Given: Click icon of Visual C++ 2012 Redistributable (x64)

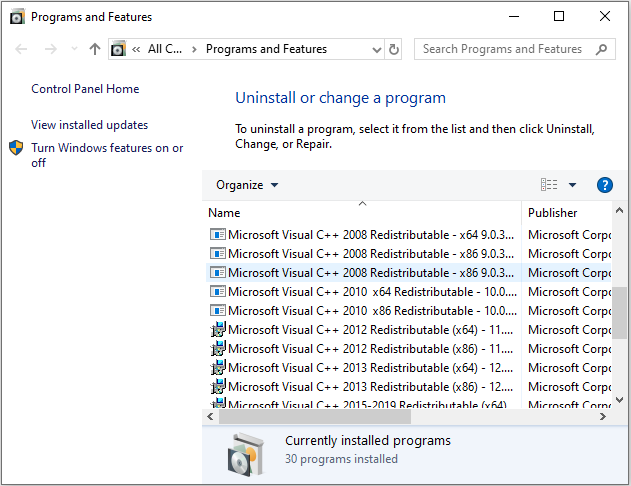Looking at the screenshot, I should click(217, 330).
